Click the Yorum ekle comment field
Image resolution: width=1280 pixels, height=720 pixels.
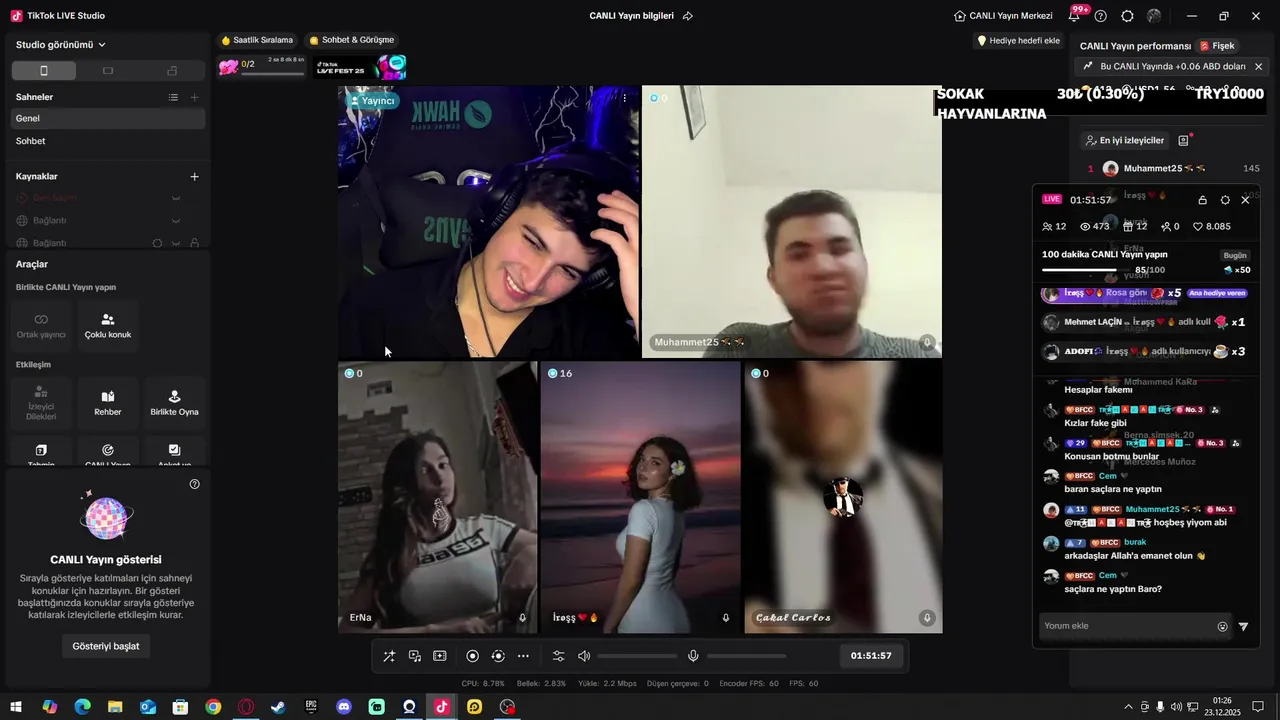1127,626
